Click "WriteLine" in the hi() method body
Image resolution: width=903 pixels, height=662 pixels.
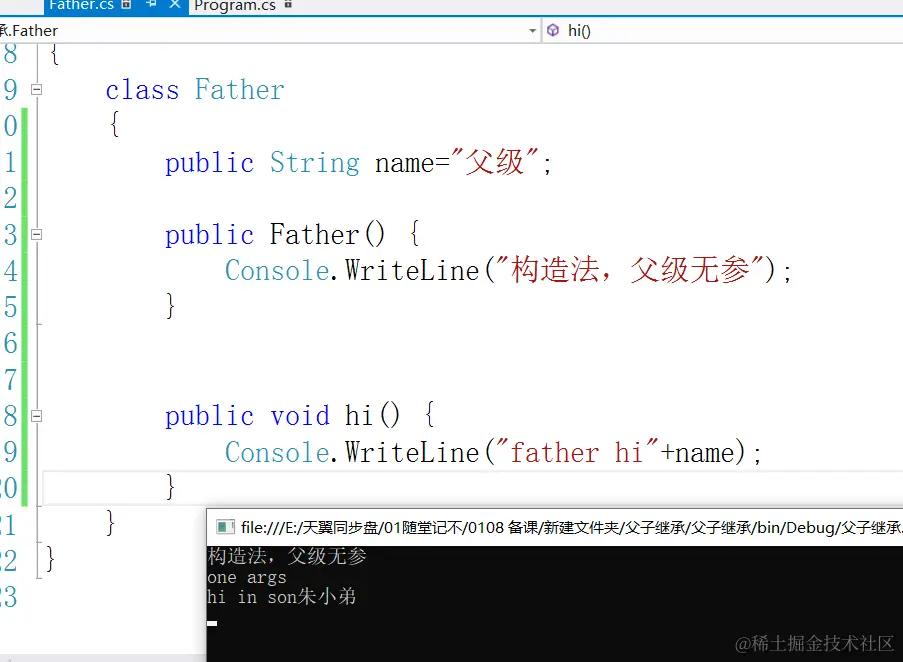point(412,452)
